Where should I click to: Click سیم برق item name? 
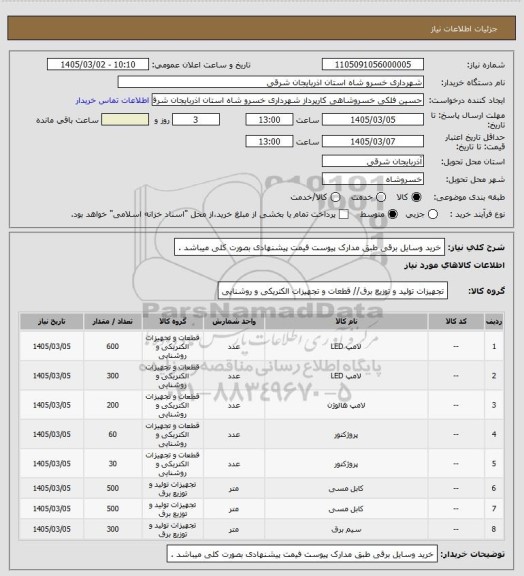pyautogui.click(x=346, y=529)
